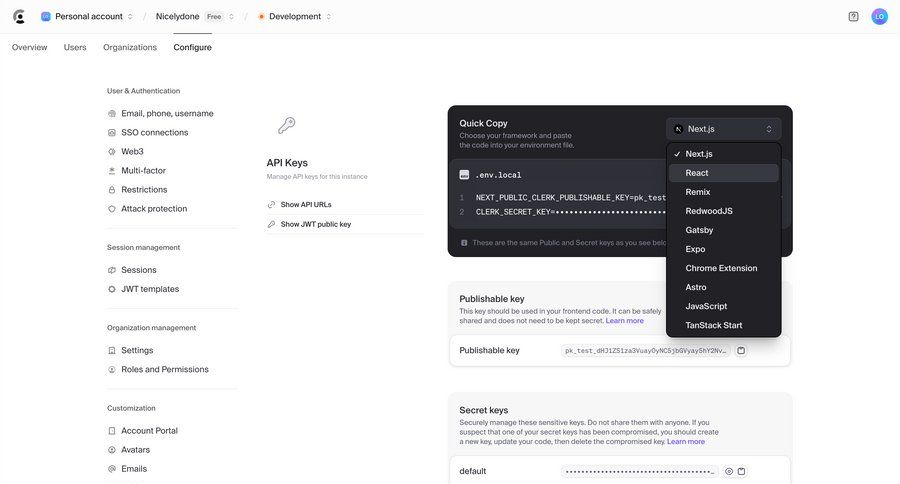Open Email, phone, username settings
Viewport: 900px width, 484px height.
pos(167,114)
